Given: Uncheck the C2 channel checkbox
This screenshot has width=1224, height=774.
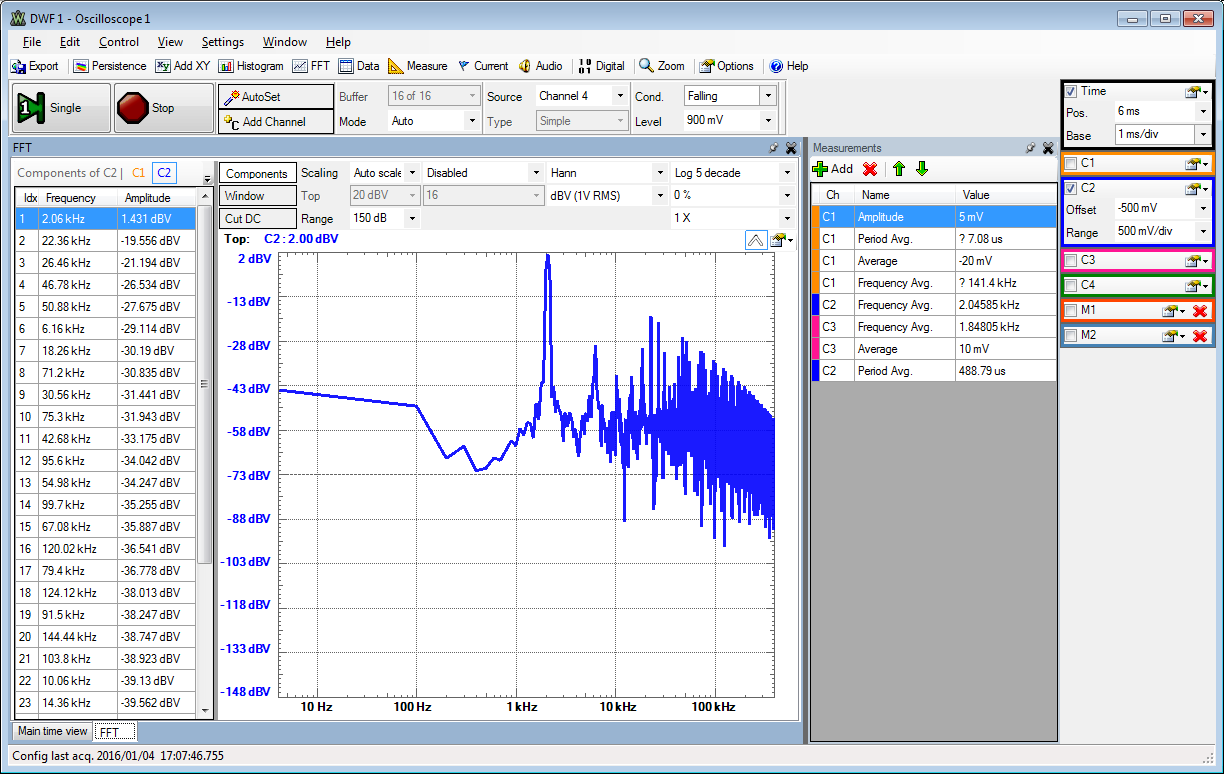Looking at the screenshot, I should click(1071, 188).
